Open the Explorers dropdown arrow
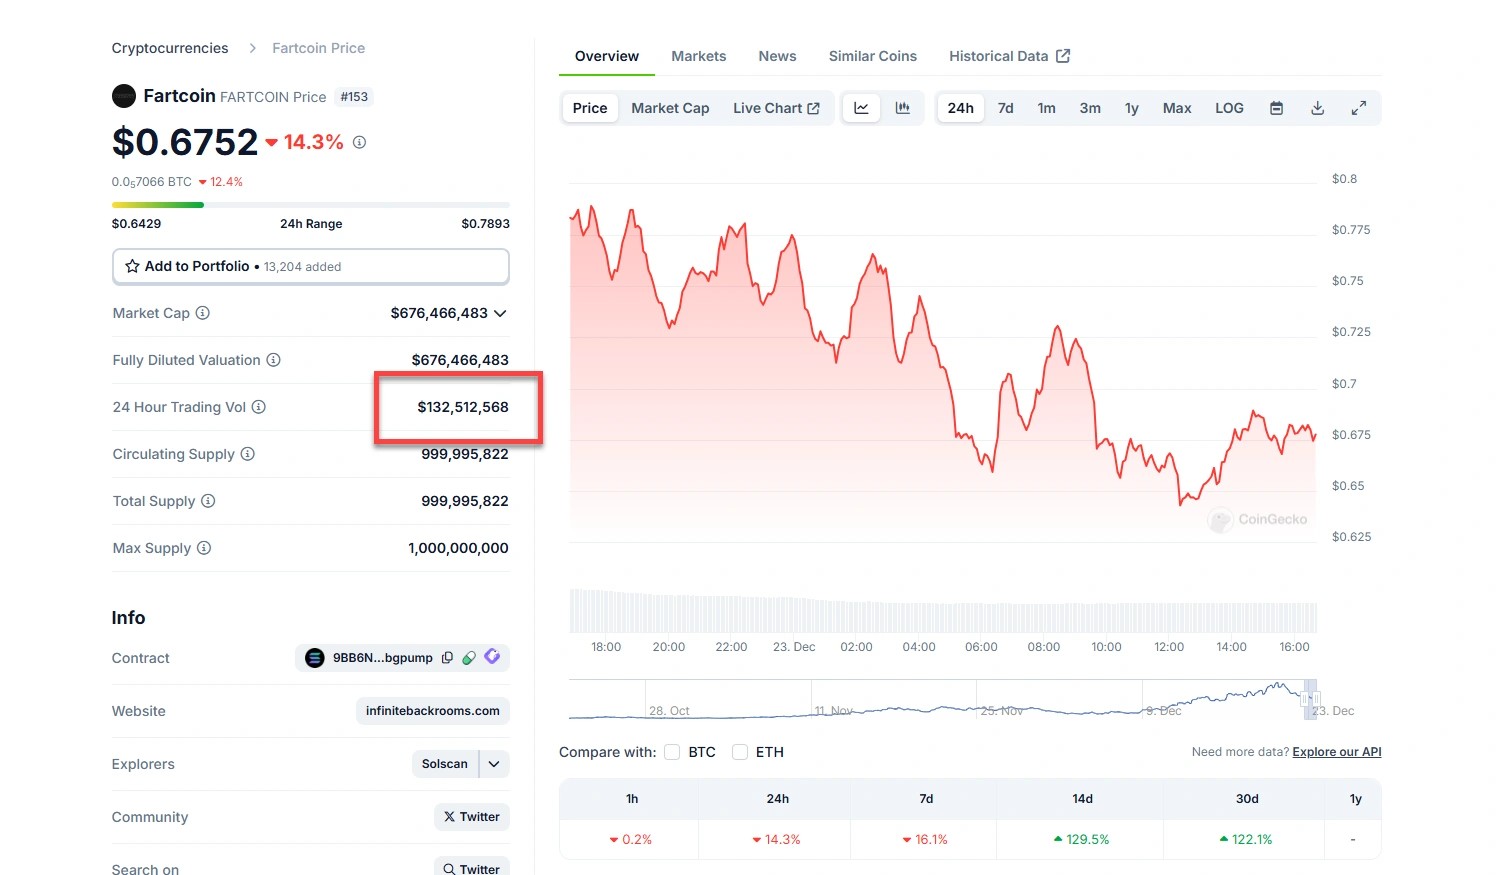The image size is (1499, 875). [x=494, y=764]
